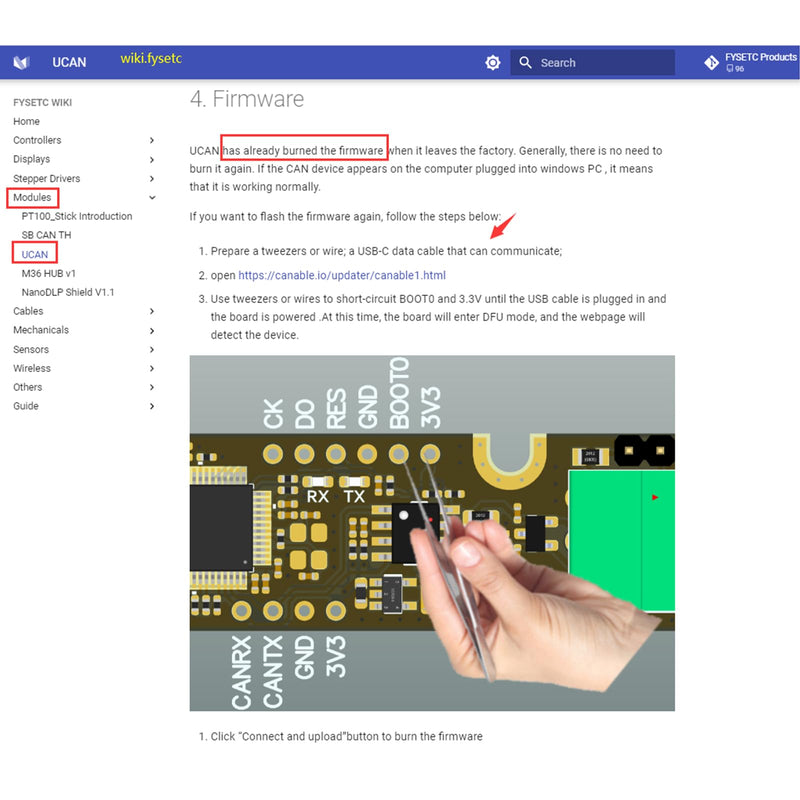The image size is (800, 800).
Task: Expand the Cables section chevron
Action: click(152, 311)
